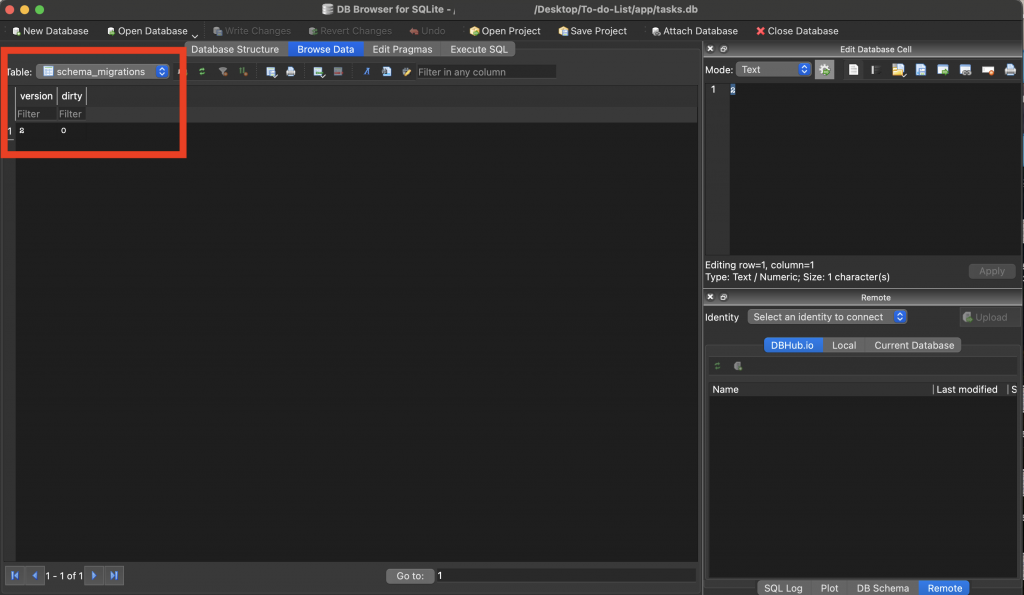Click the Close Database toolbar button
The width and height of the screenshot is (1024, 595).
[x=797, y=31]
